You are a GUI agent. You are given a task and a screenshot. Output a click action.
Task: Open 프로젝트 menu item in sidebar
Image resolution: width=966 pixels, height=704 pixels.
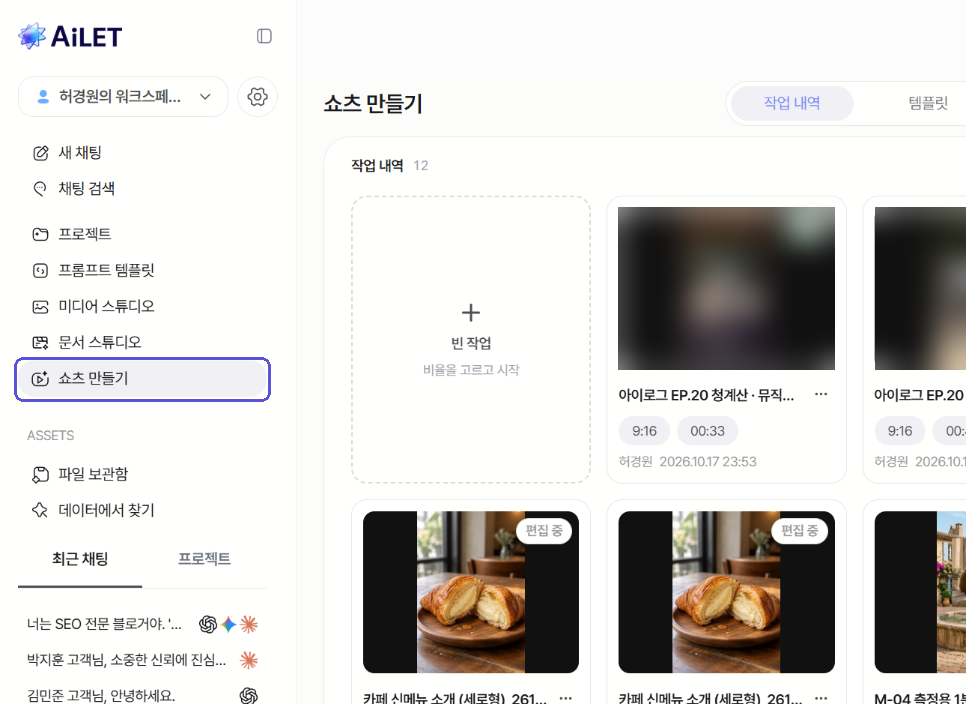[142, 234]
